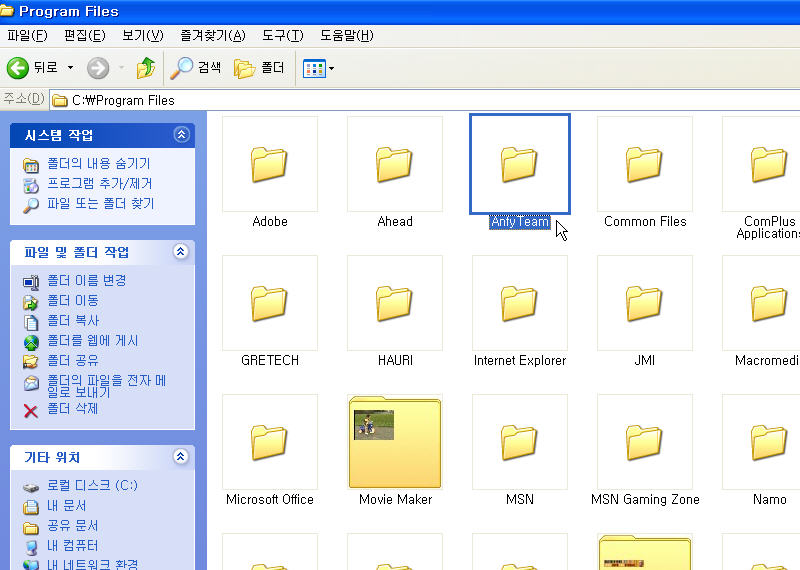Viewport: 800px width, 570px height.
Task: Click 파일 또는 폴더 찾기 link
Action: point(101,204)
